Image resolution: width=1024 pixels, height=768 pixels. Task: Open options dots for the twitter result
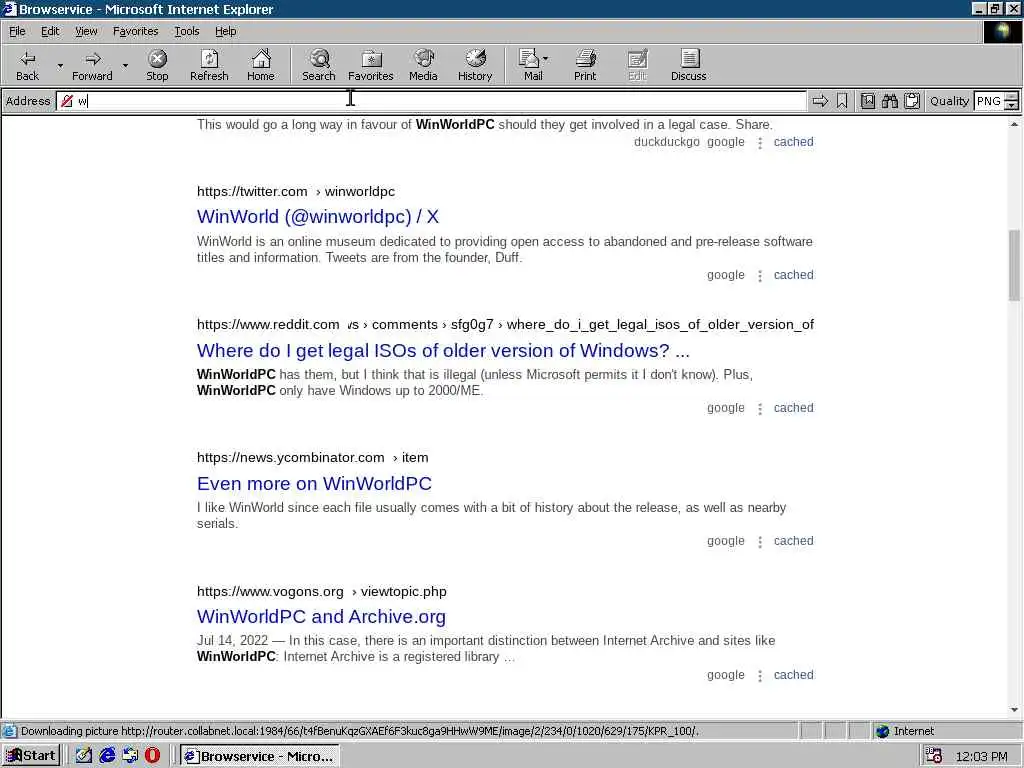(760, 276)
